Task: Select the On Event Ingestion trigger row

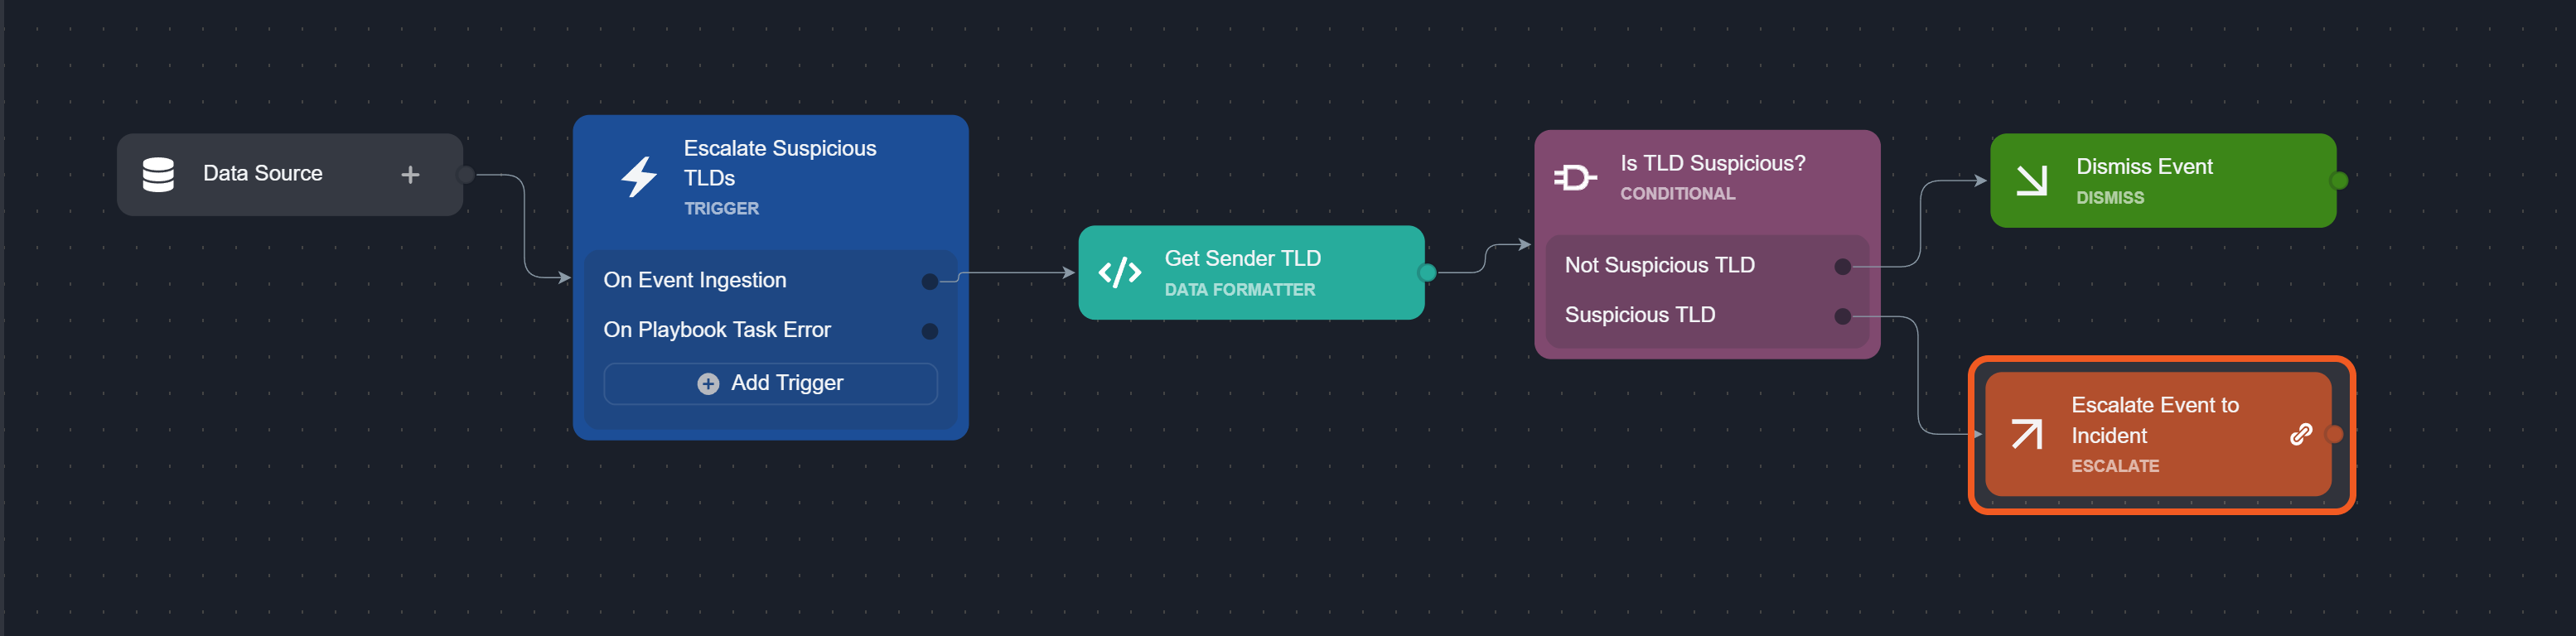Action: pyautogui.click(x=695, y=281)
